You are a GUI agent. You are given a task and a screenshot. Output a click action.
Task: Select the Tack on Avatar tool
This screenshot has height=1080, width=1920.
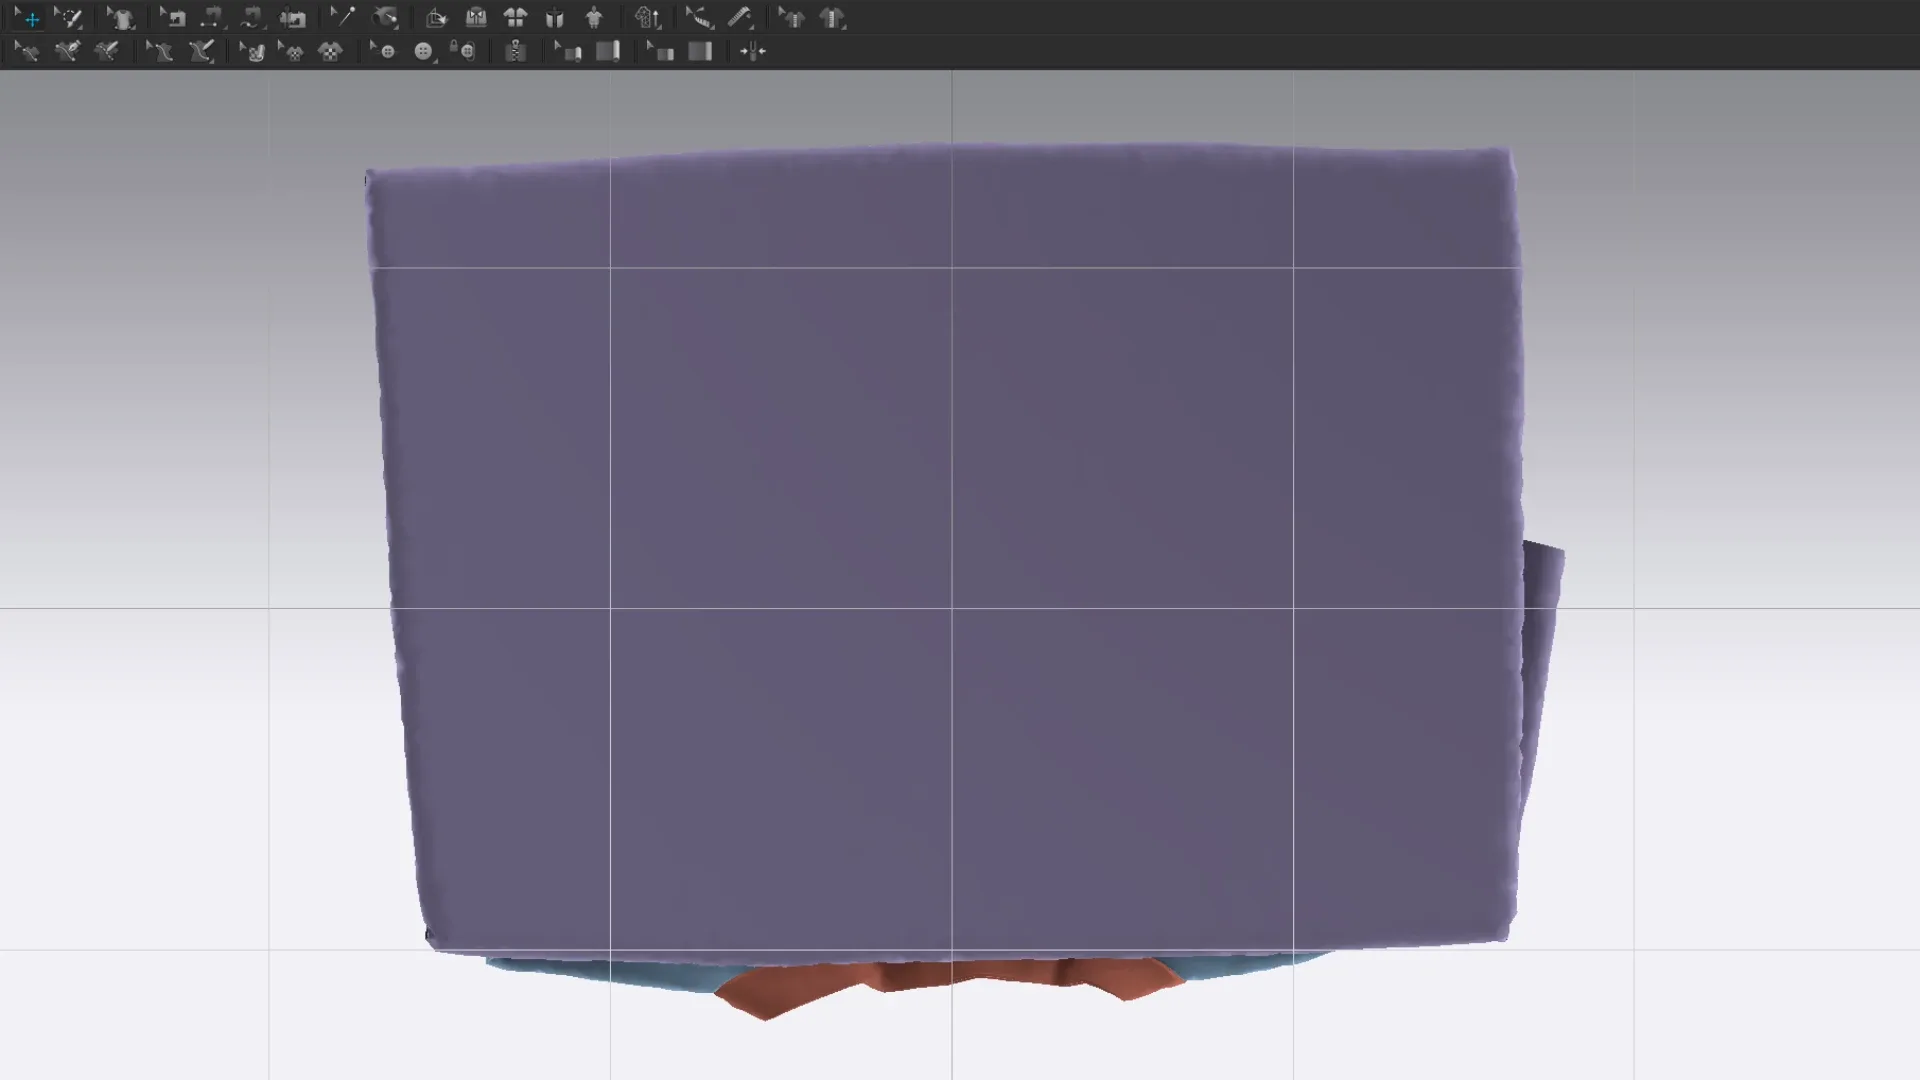point(385,18)
